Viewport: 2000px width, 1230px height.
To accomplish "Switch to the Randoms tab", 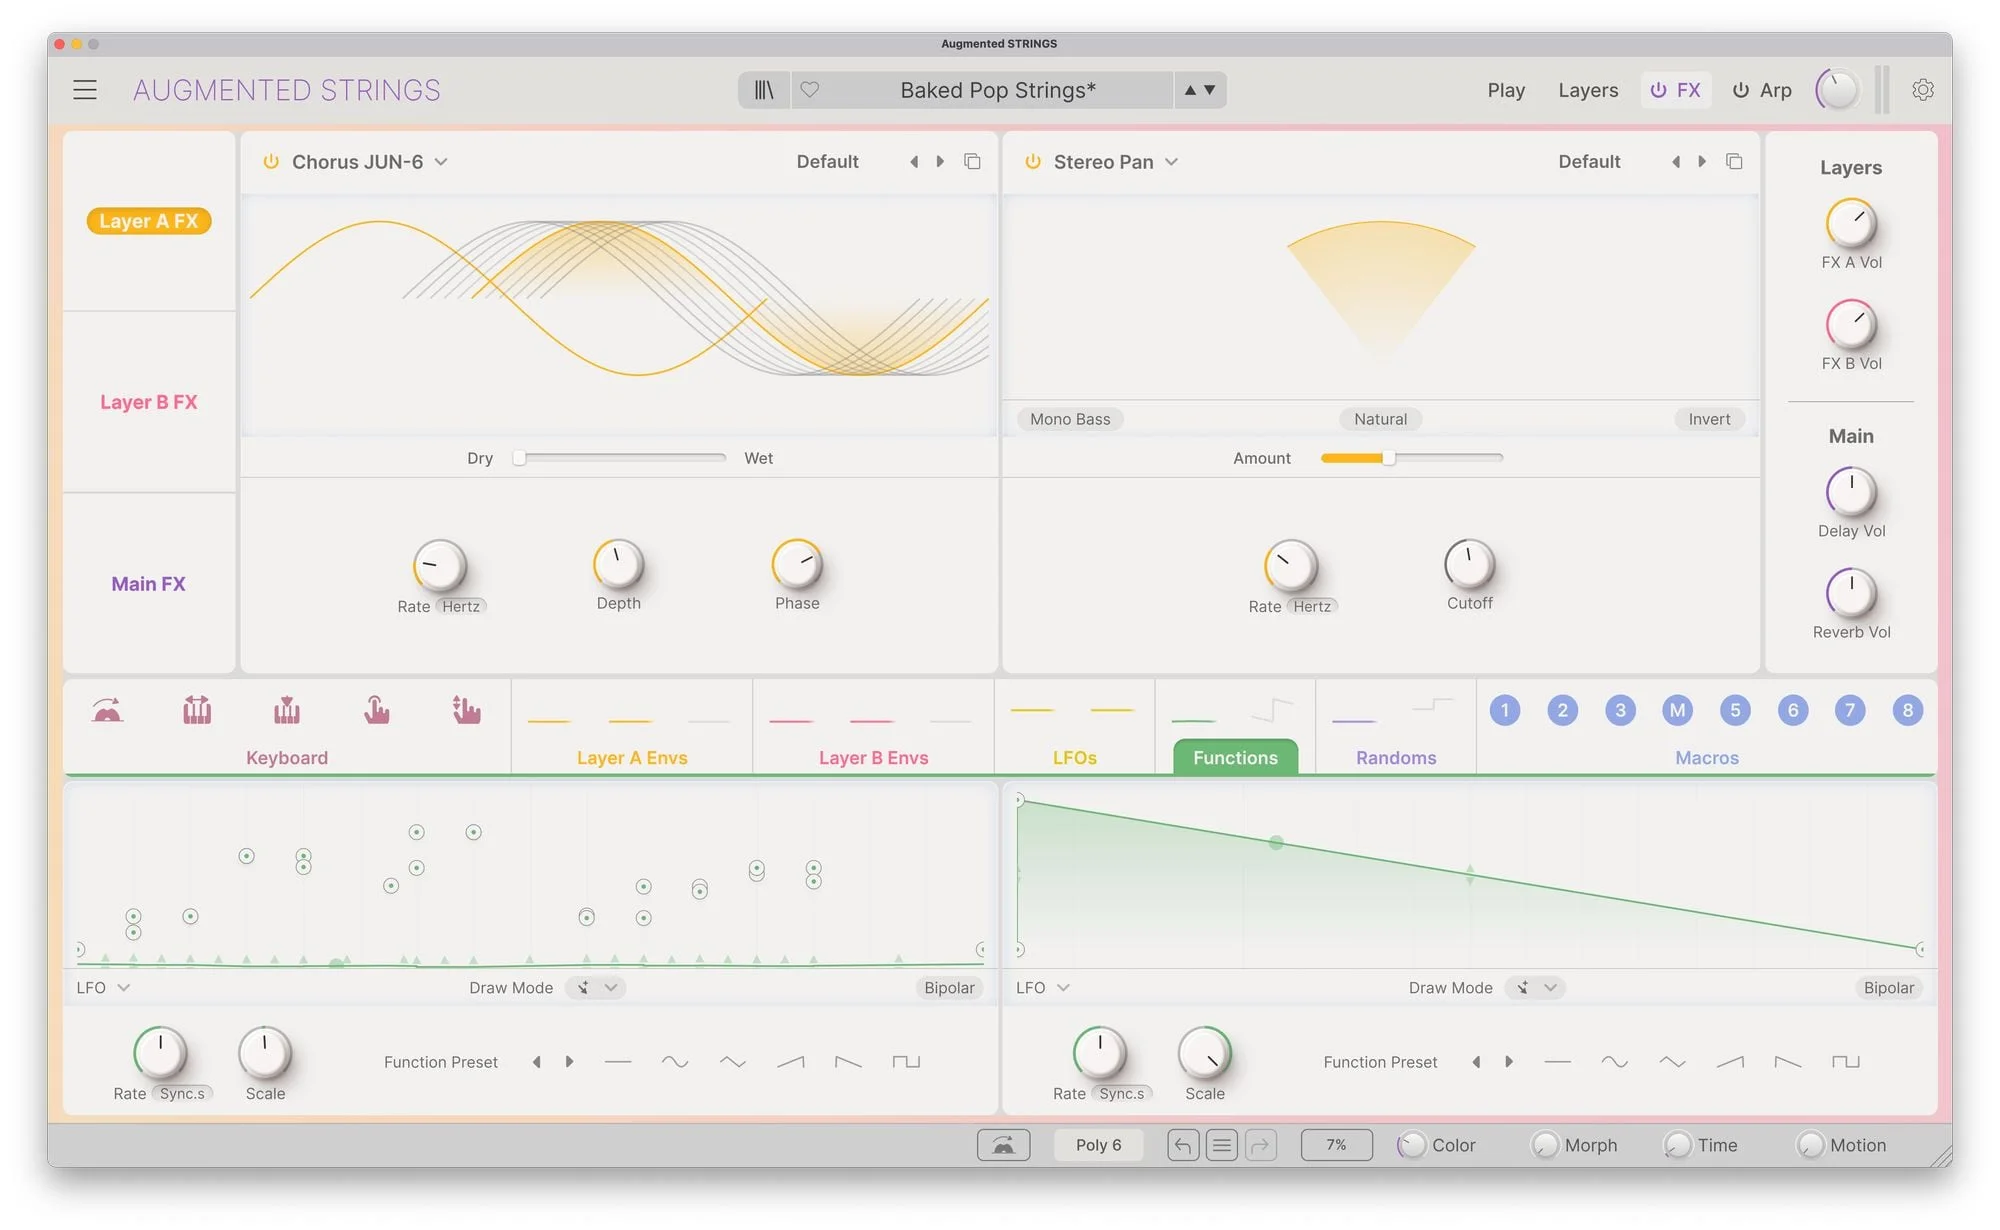I will [x=1395, y=758].
